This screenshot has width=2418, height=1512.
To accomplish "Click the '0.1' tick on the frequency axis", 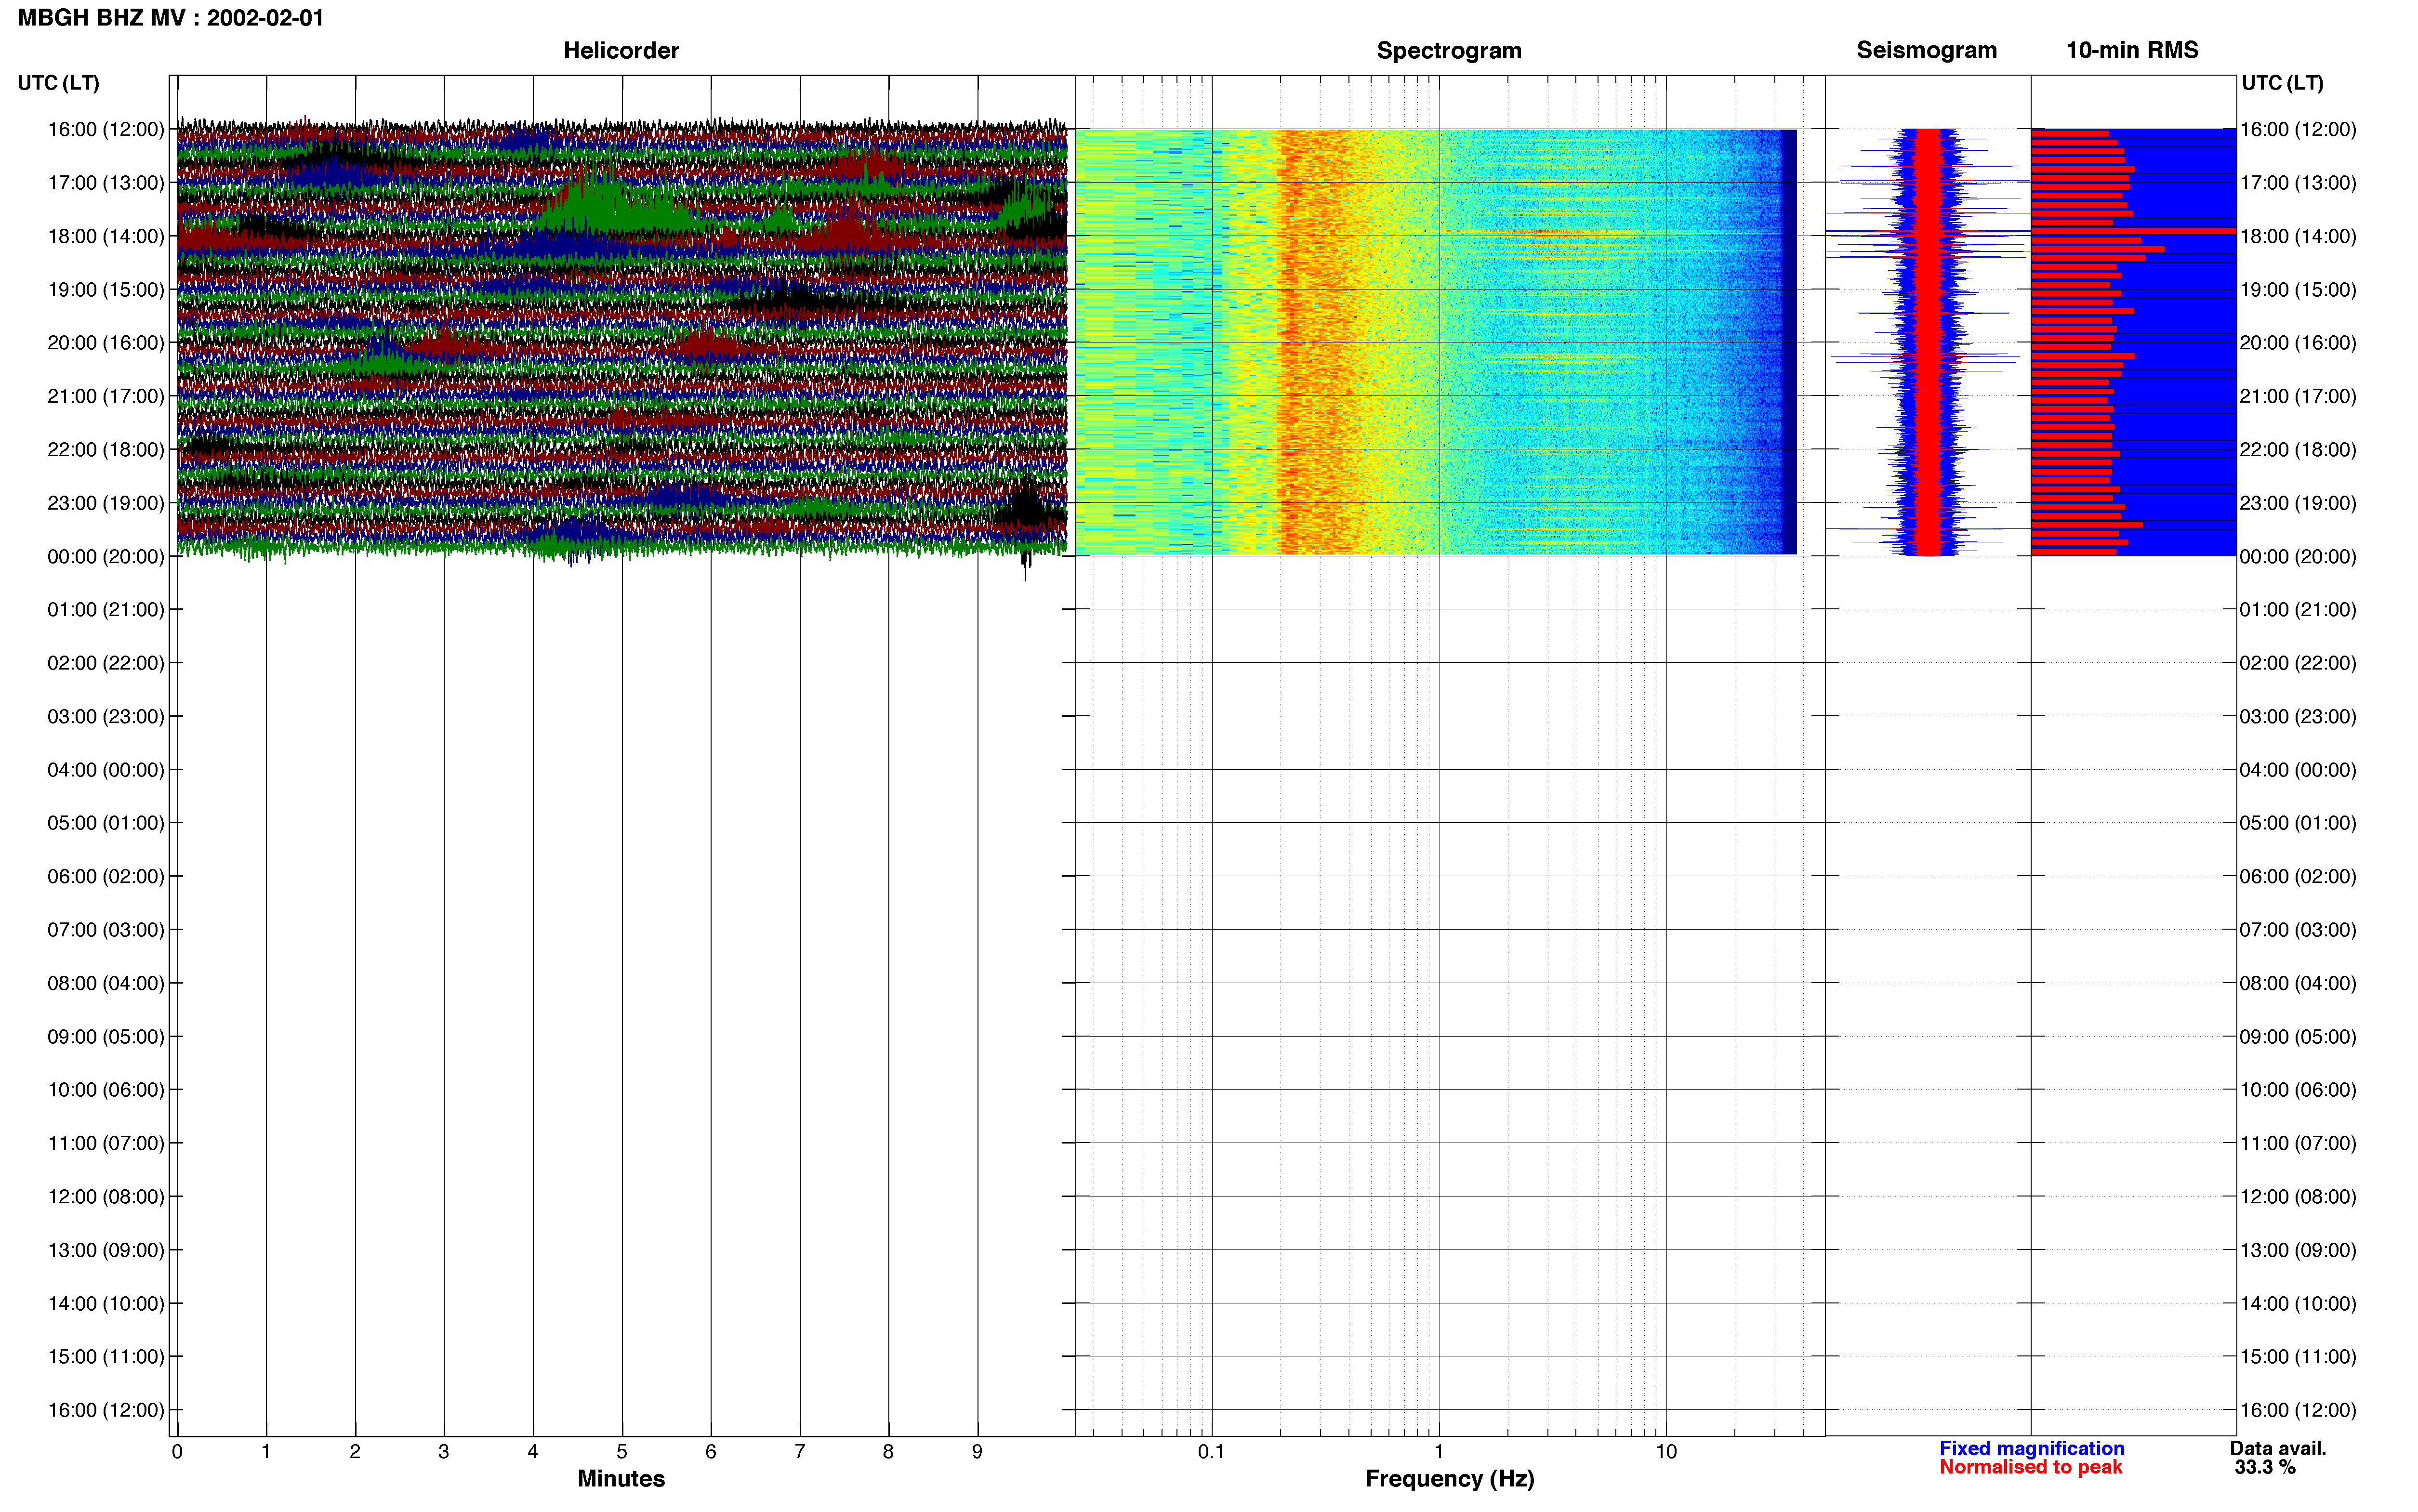I will coord(1211,1452).
